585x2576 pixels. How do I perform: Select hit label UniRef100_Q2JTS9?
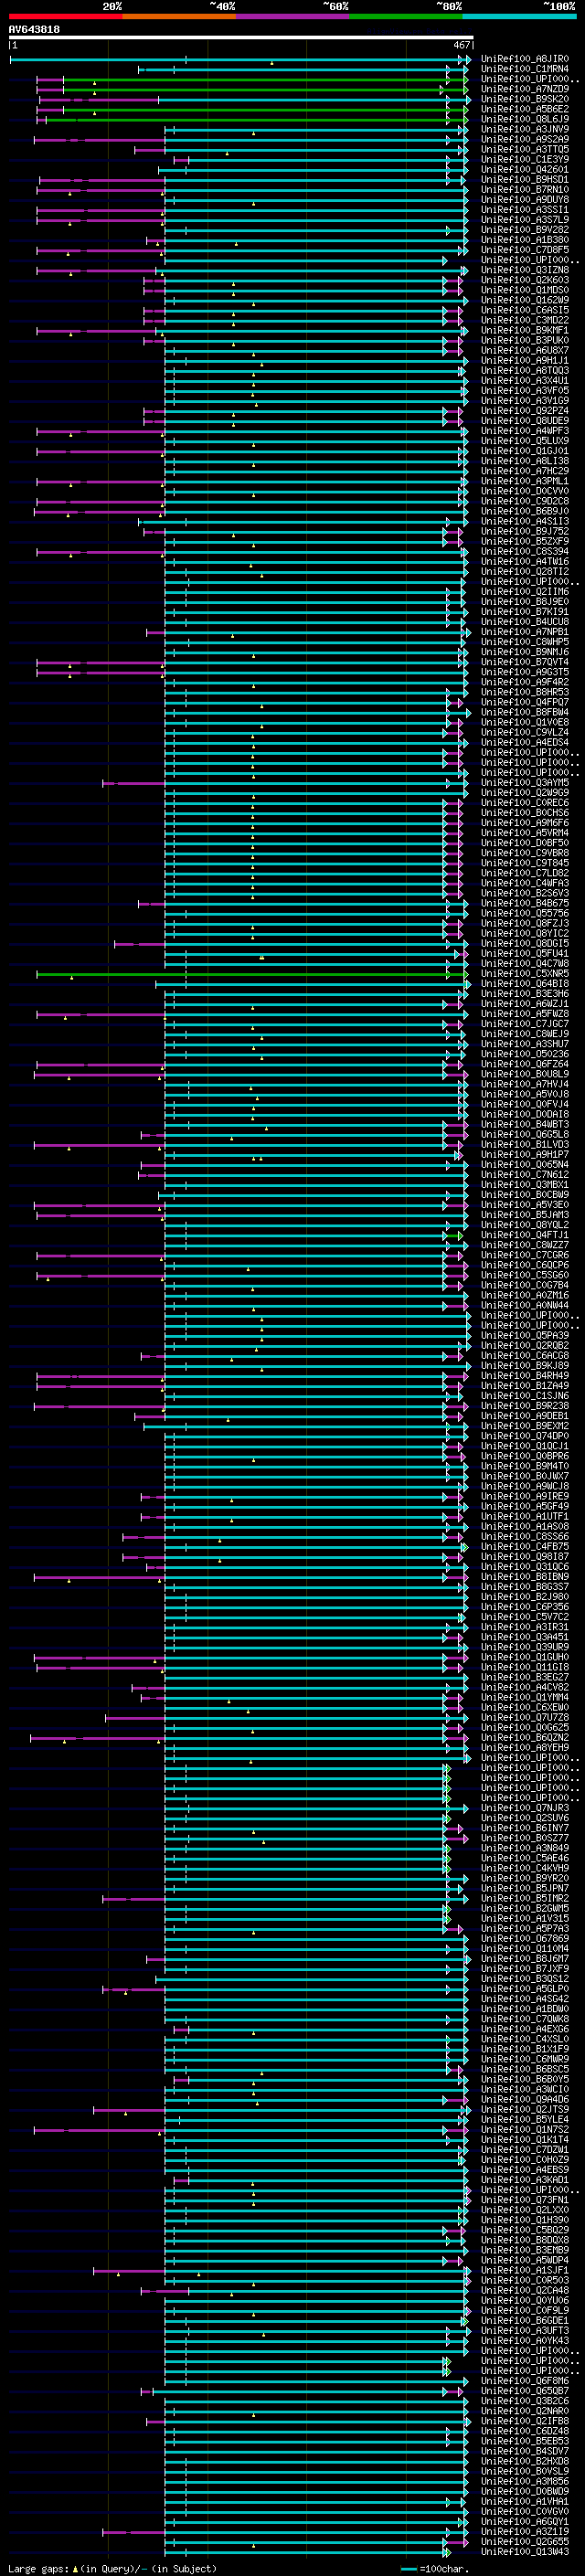(x=525, y=2110)
